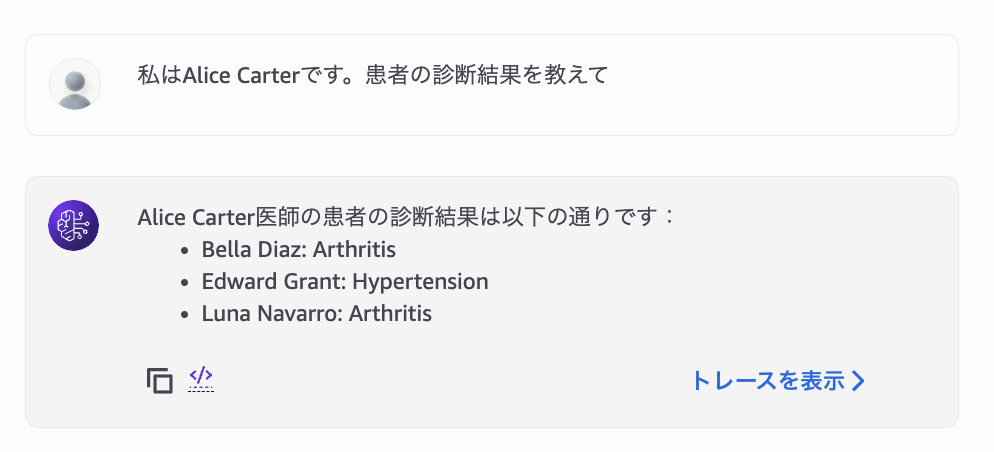Click the bullet point before Edward Grant

pyautogui.click(x=185, y=282)
